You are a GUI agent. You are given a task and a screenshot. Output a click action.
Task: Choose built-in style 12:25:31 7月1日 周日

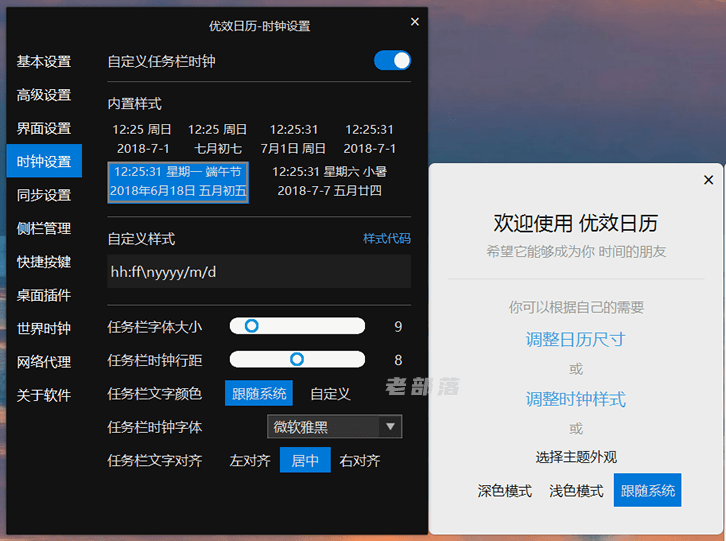pyautogui.click(x=293, y=139)
